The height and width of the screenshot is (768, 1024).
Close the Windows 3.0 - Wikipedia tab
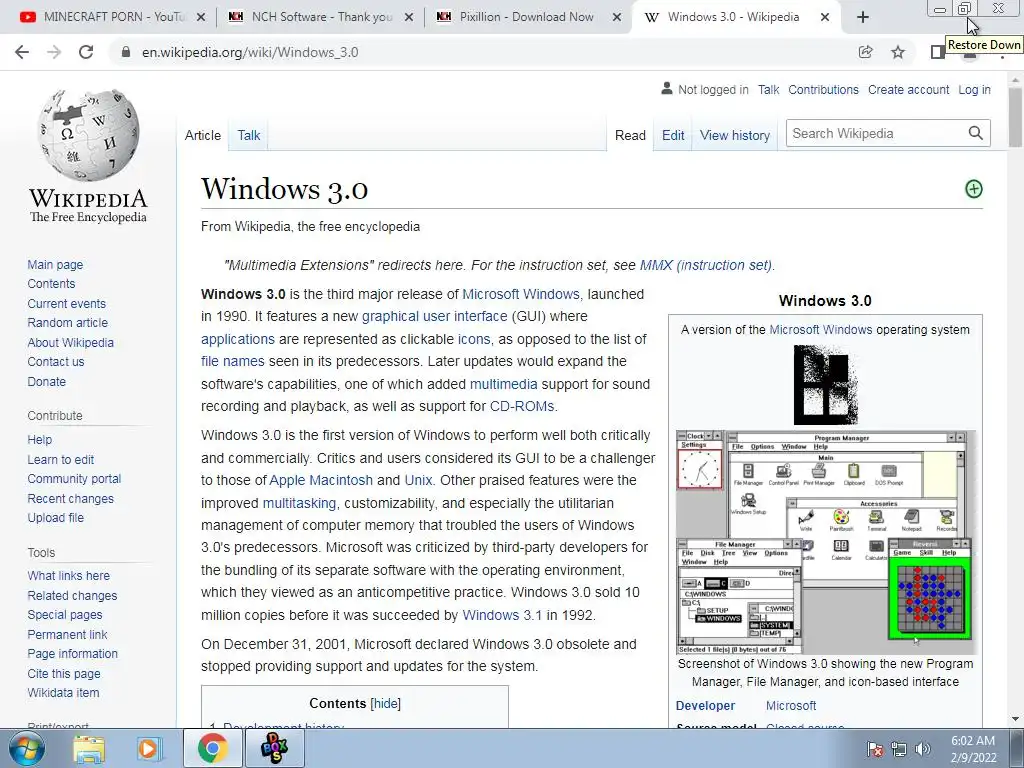[825, 17]
